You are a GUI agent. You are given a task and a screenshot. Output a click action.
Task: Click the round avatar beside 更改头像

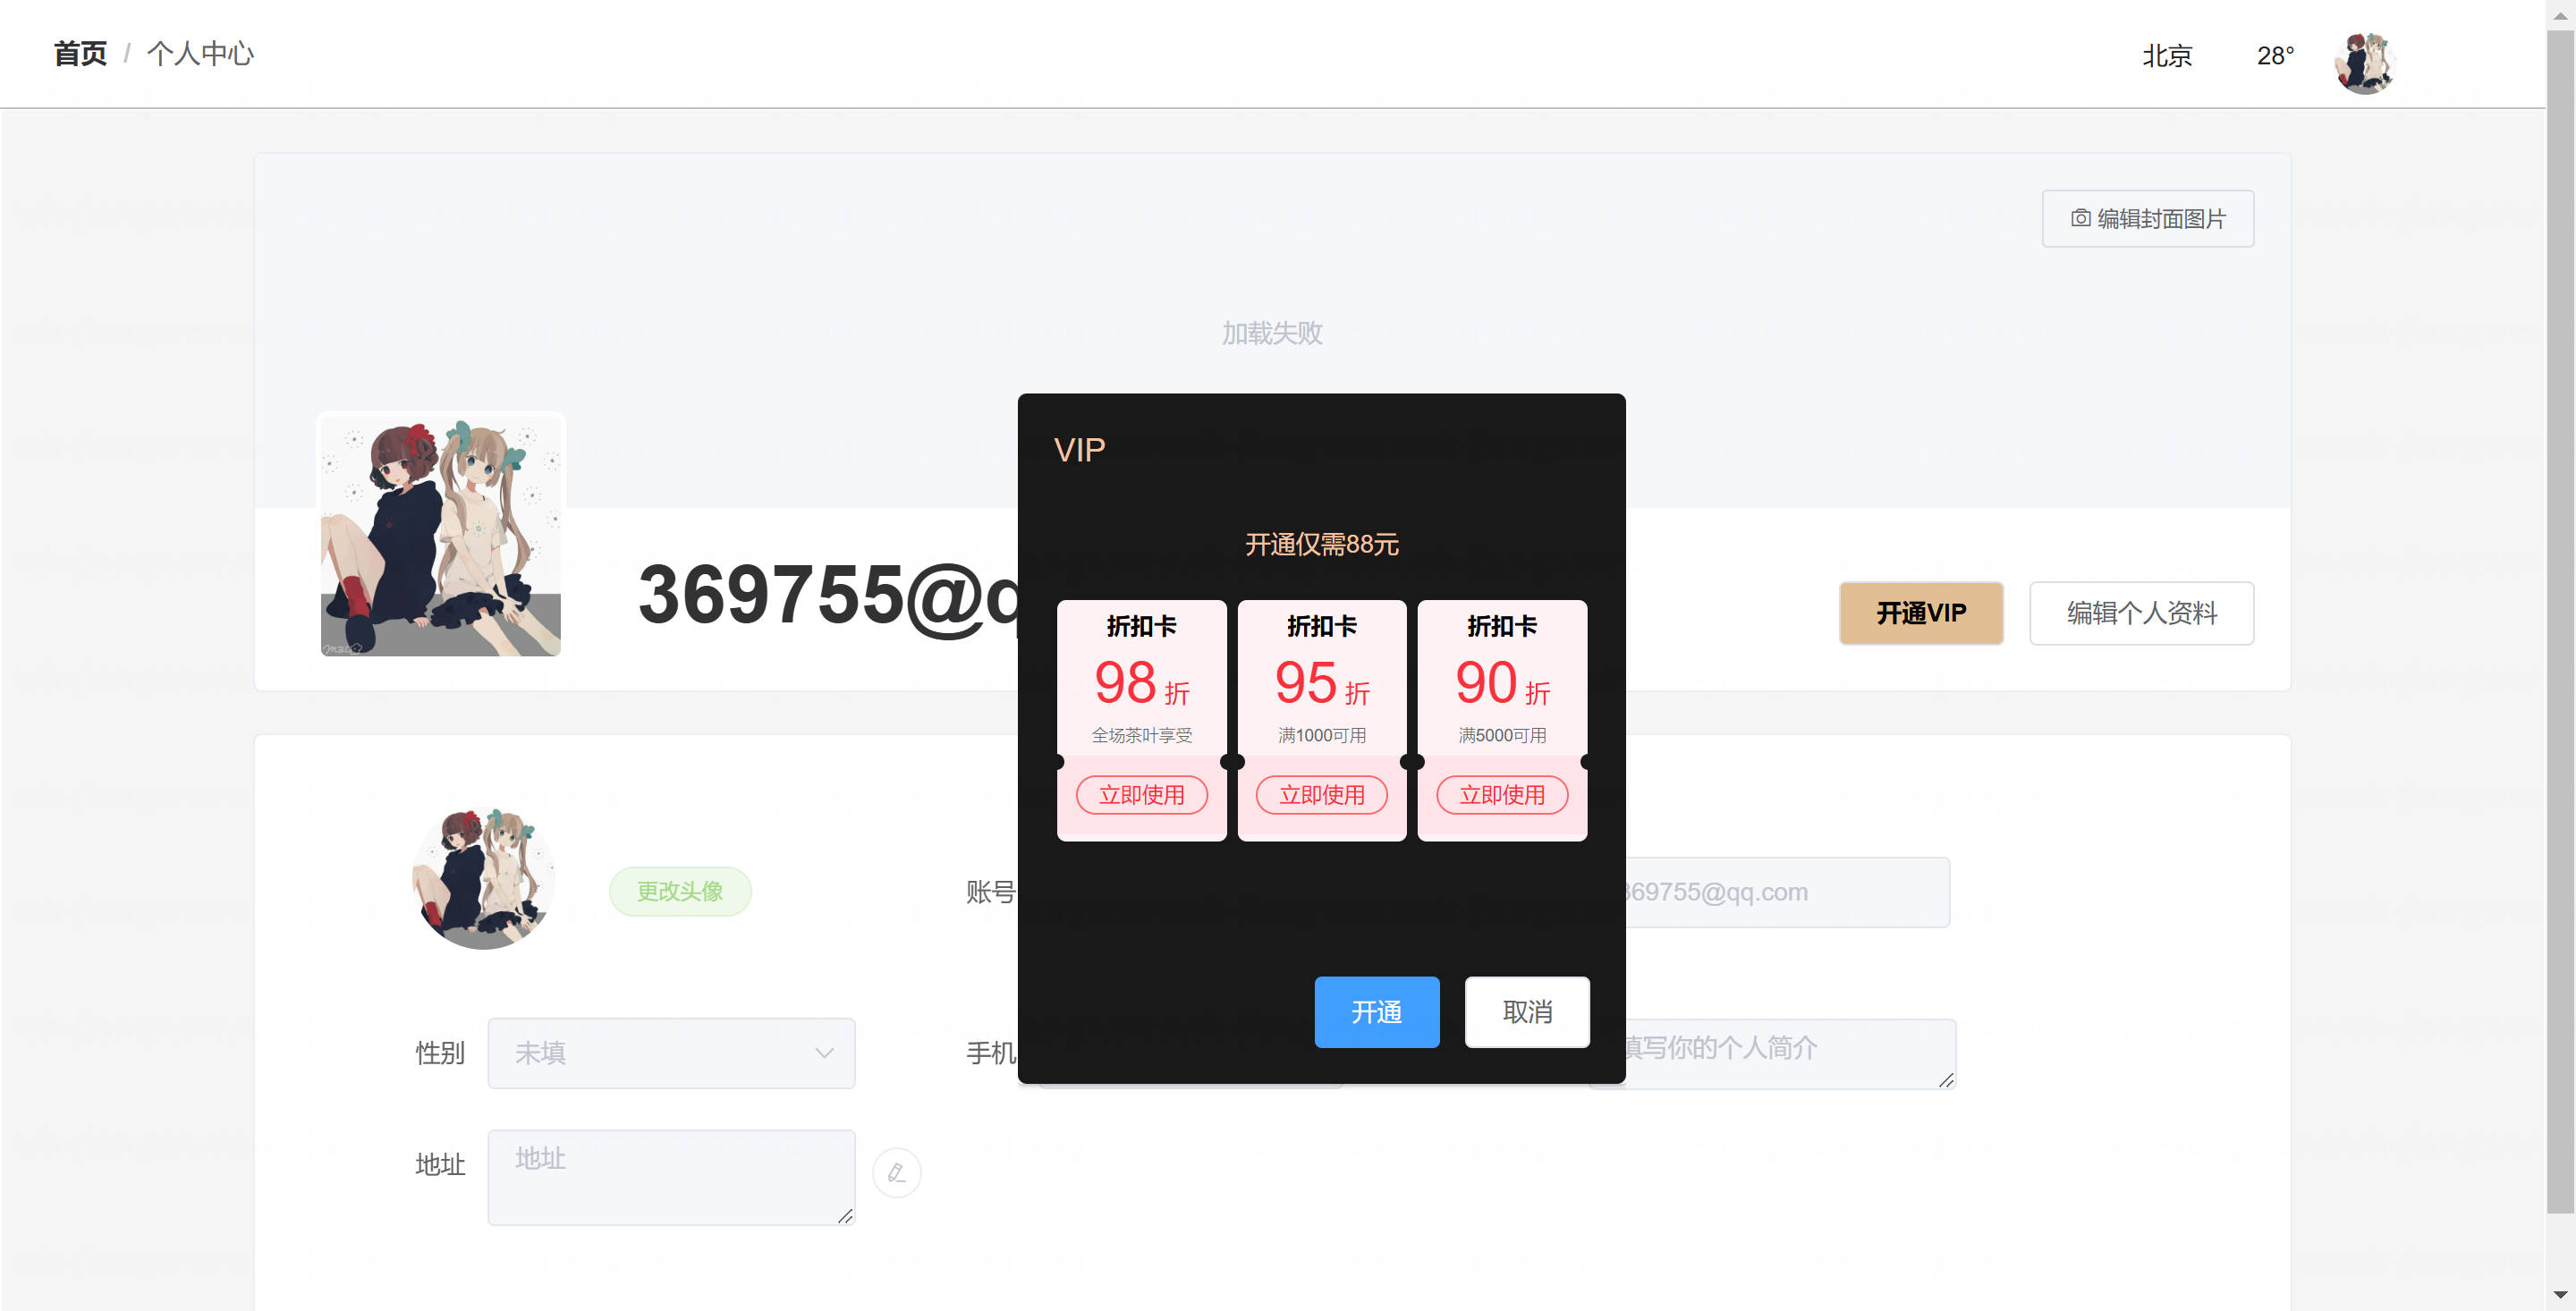tap(484, 878)
